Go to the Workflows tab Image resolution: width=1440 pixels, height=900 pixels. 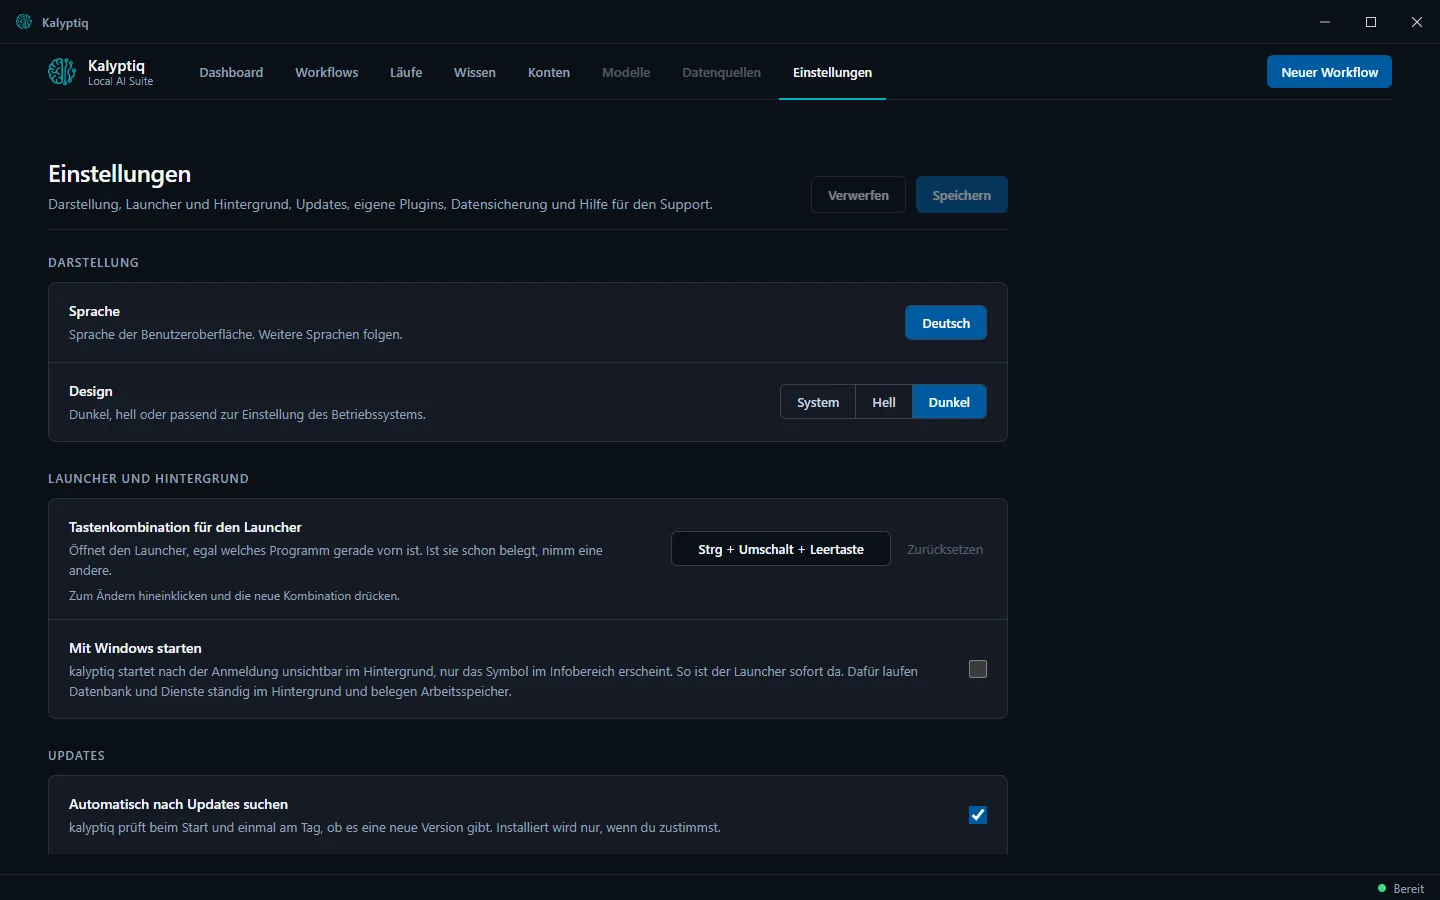tap(326, 72)
